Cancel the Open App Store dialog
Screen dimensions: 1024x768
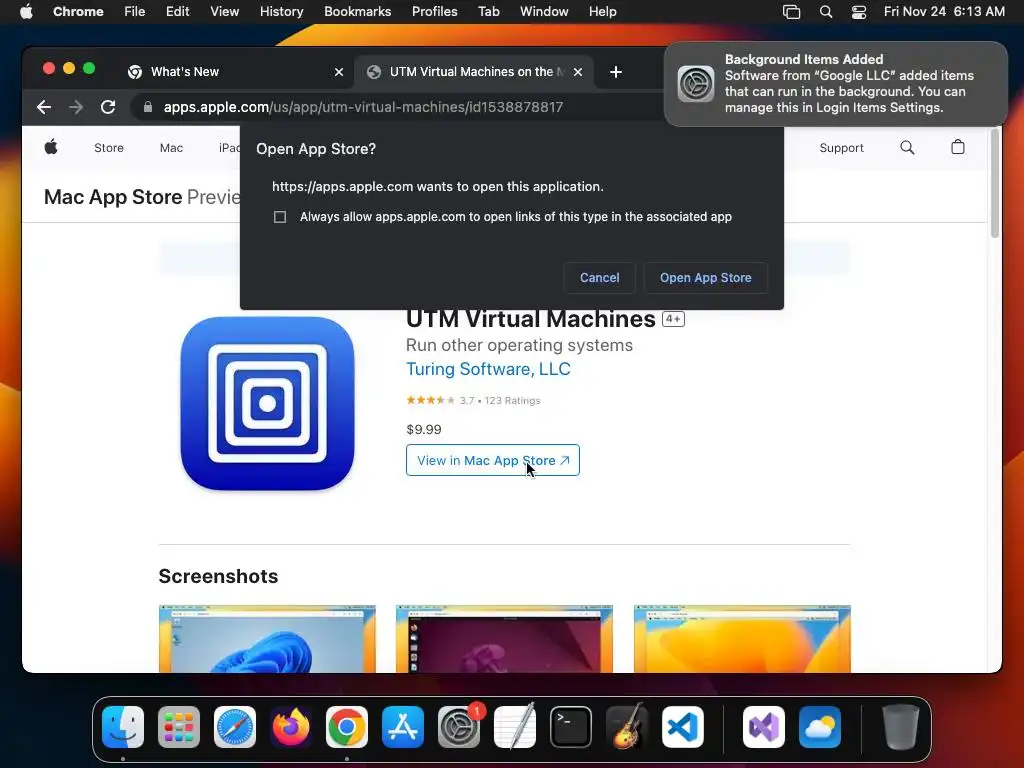600,278
